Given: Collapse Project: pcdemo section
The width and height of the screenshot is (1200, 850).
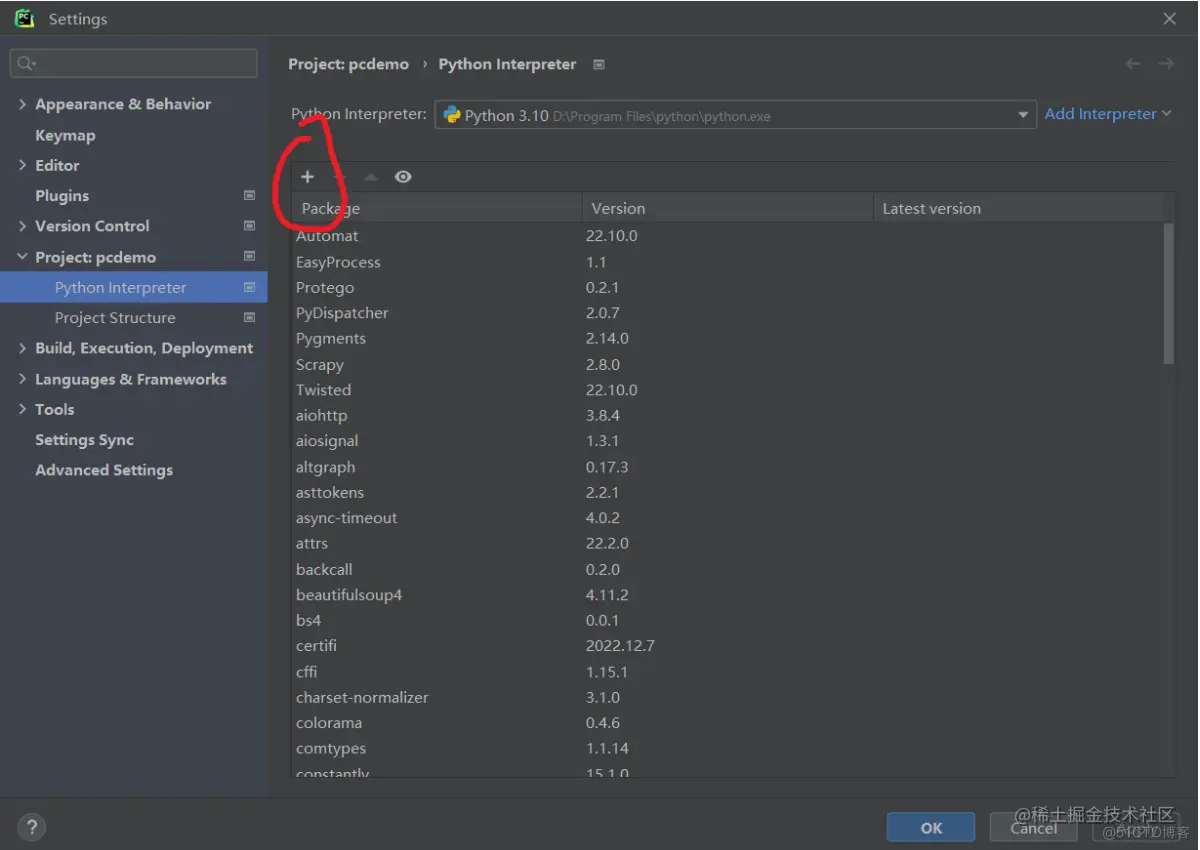Looking at the screenshot, I should (x=23, y=257).
